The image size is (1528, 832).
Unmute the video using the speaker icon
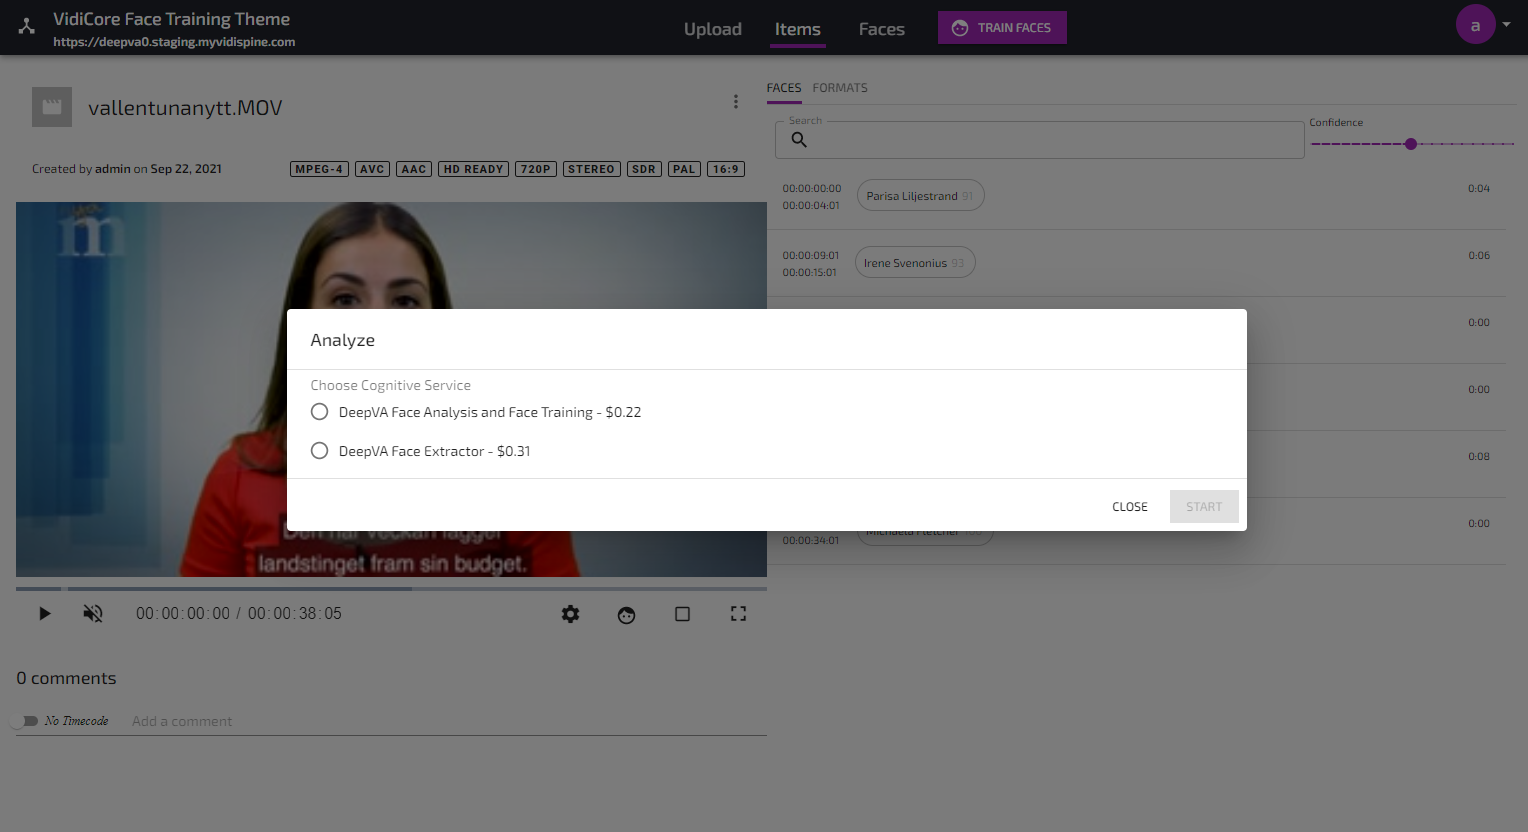[x=93, y=614]
